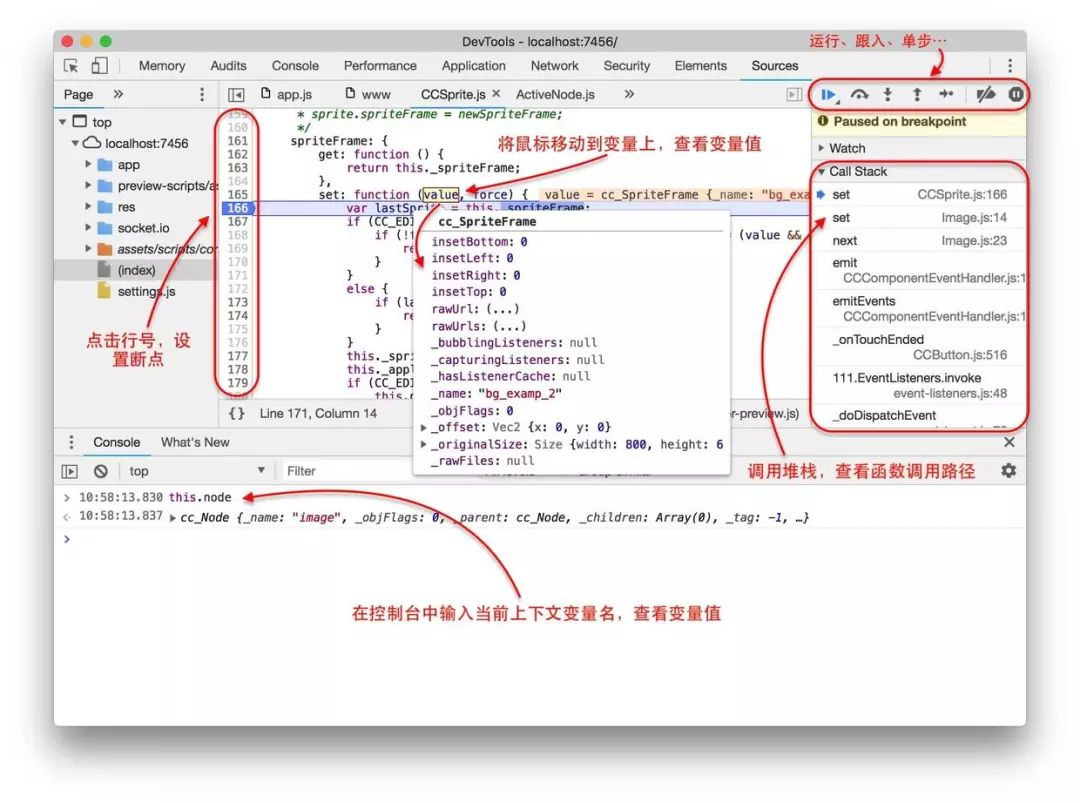
Task: Resume script execution button
Action: 829,94
